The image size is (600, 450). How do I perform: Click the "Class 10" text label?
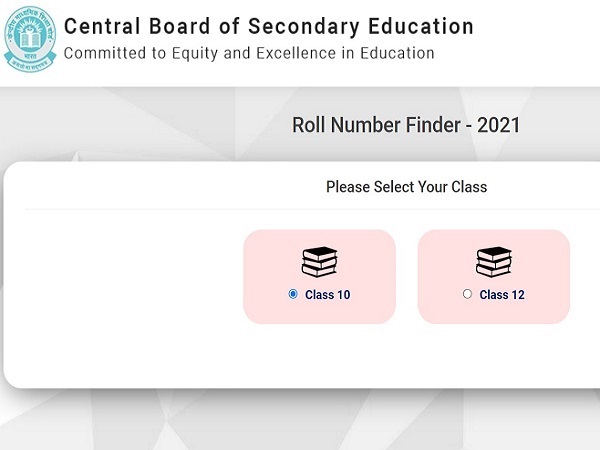coord(327,295)
